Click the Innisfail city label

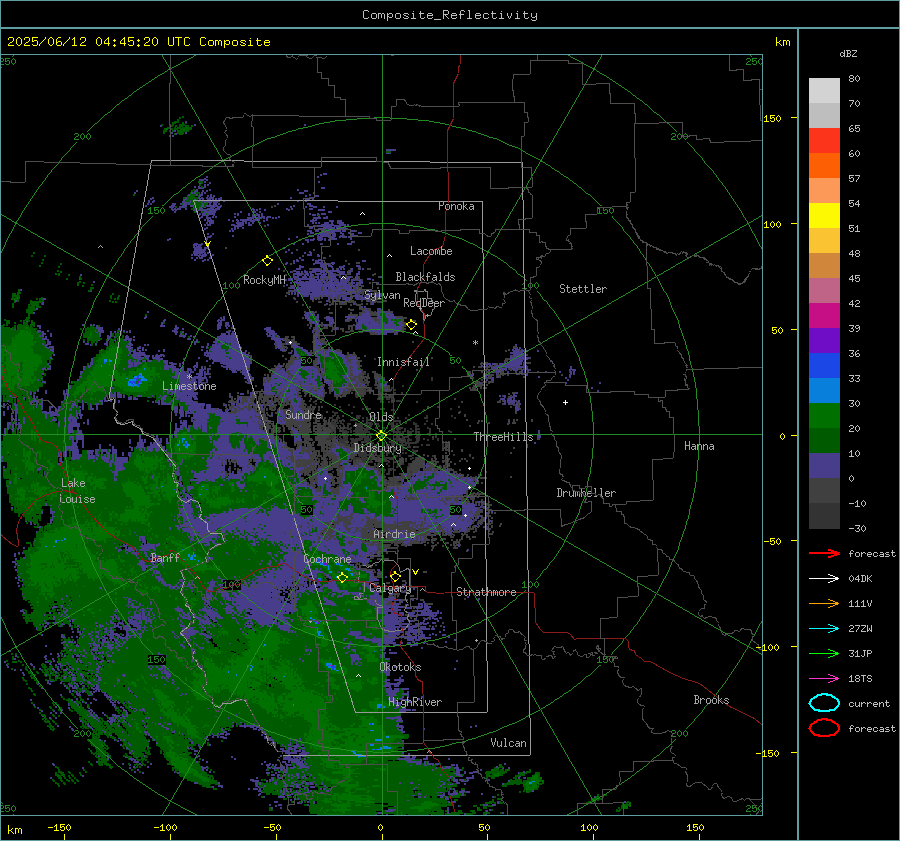(403, 362)
